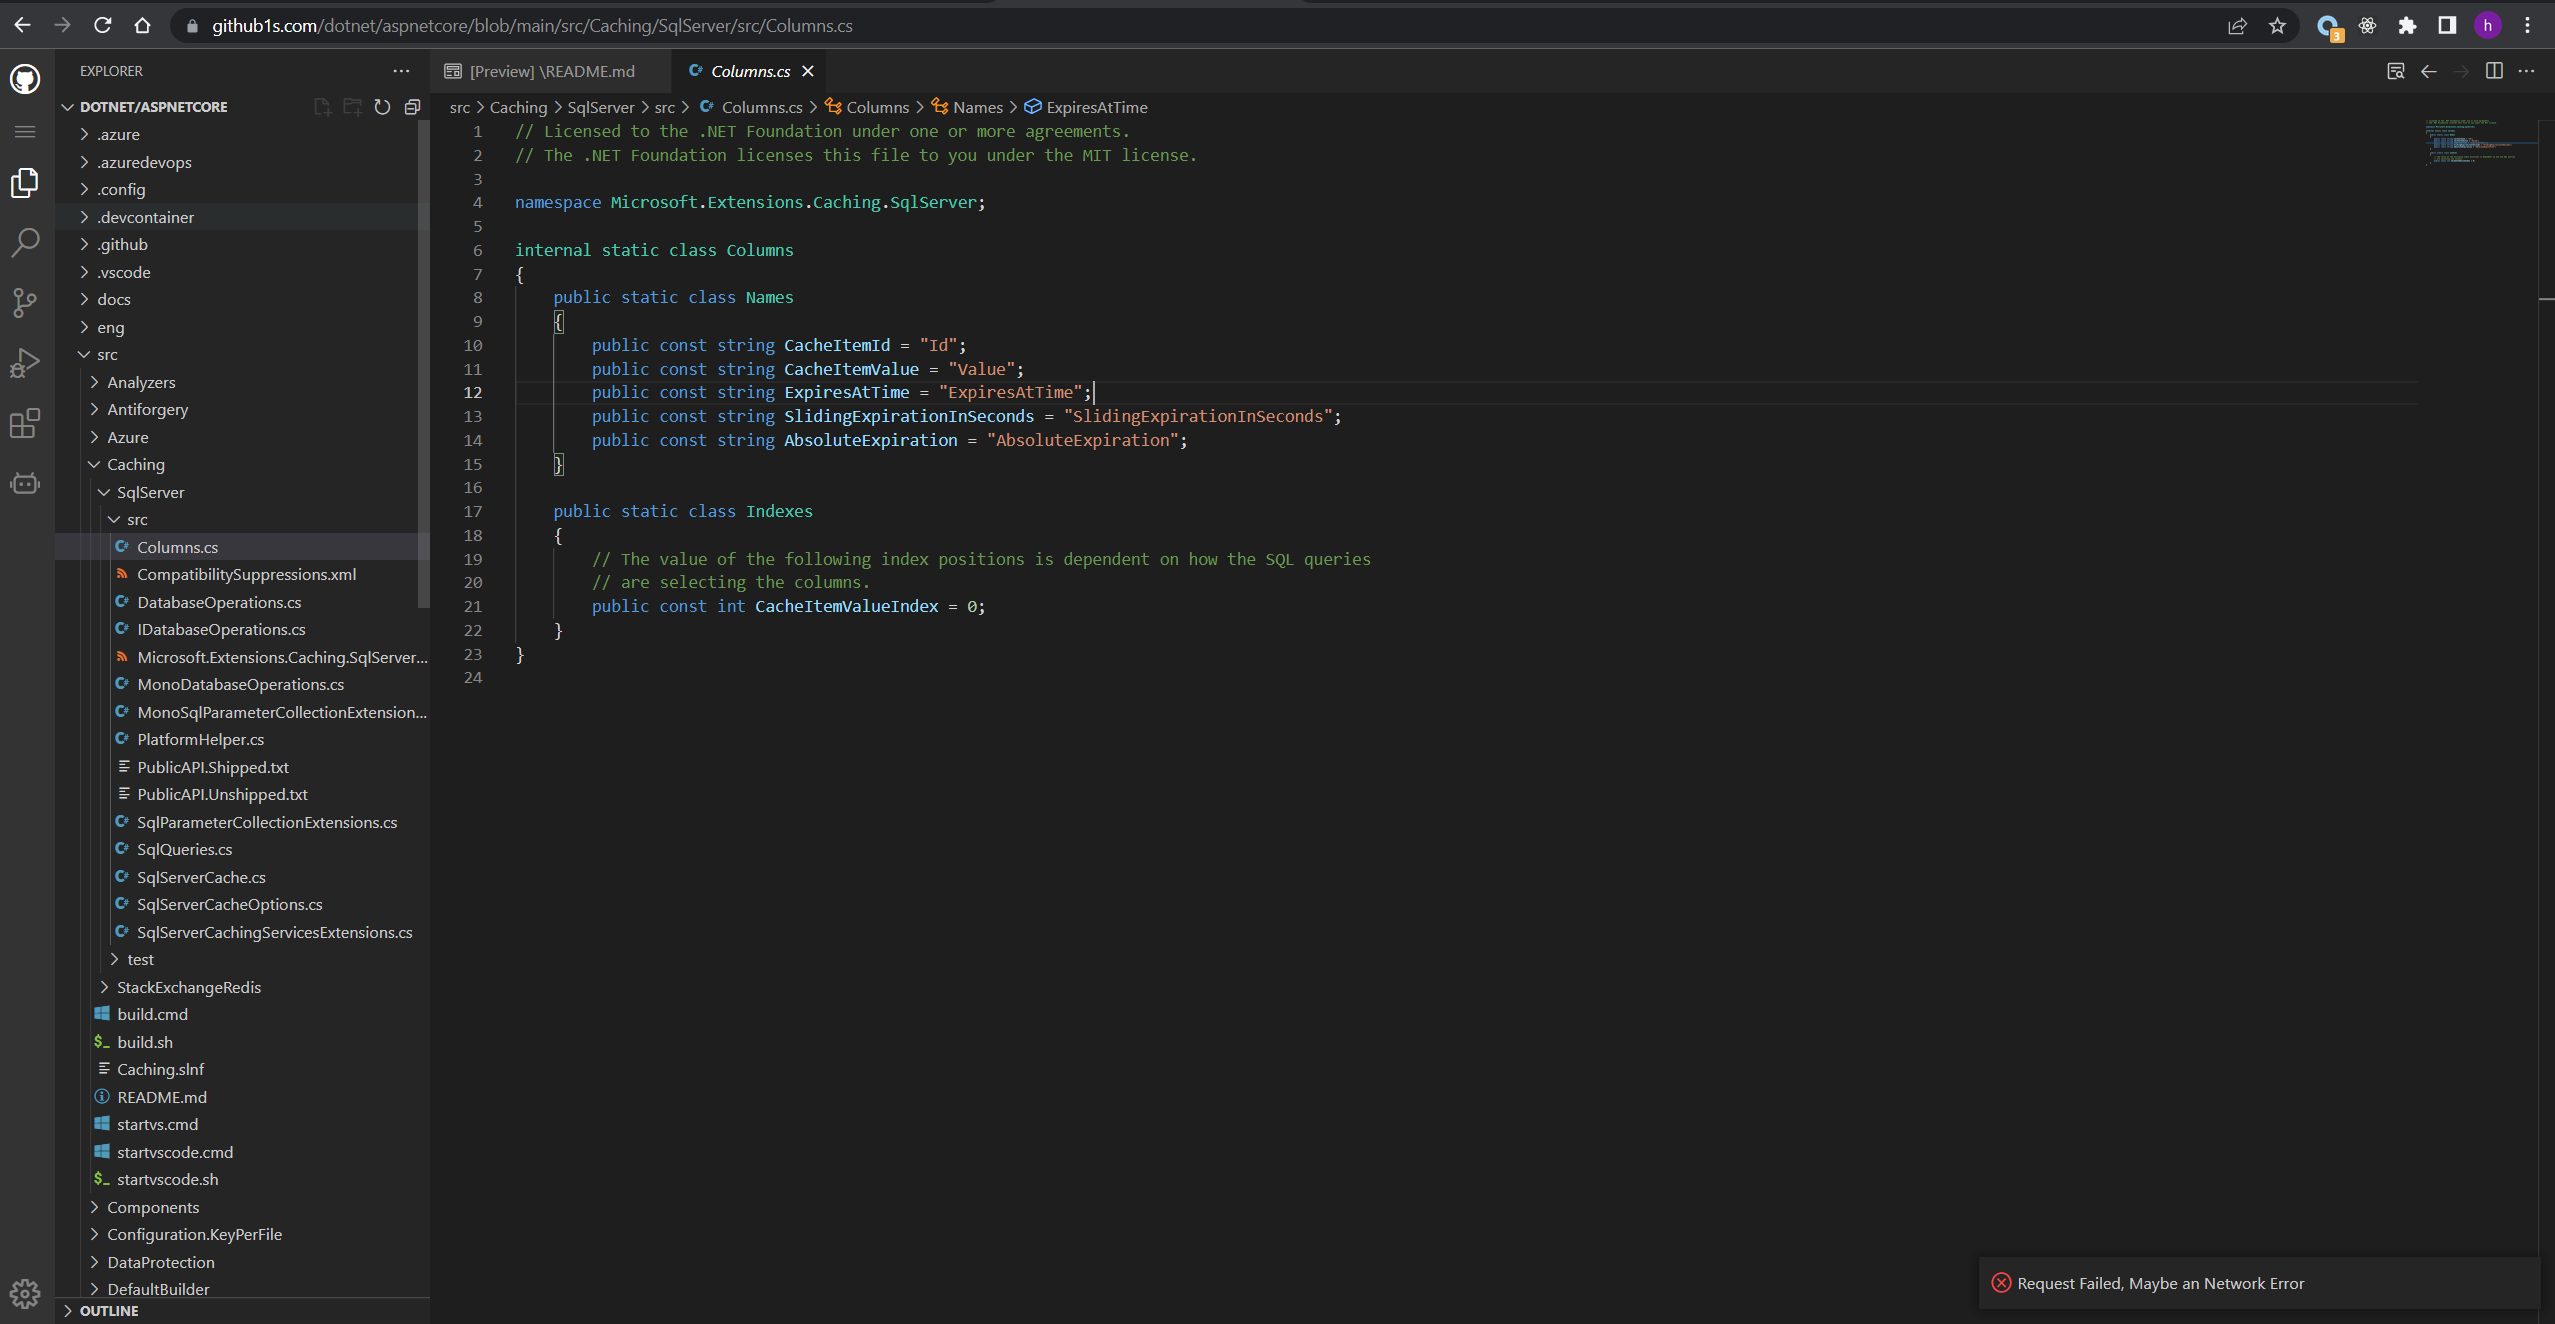Open SqlServerCache.cs file
This screenshot has height=1324, width=2555.
coord(242,877)
